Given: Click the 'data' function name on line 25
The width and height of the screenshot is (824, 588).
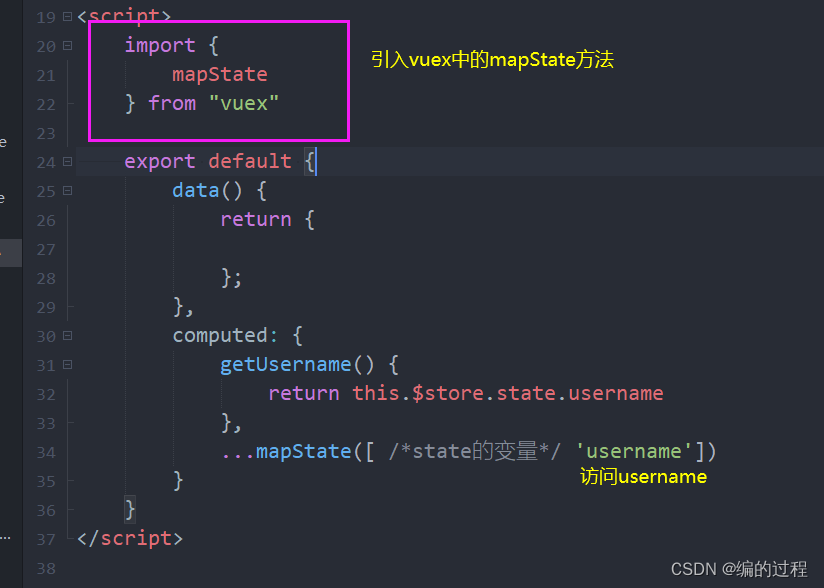Looking at the screenshot, I should coord(195,190).
